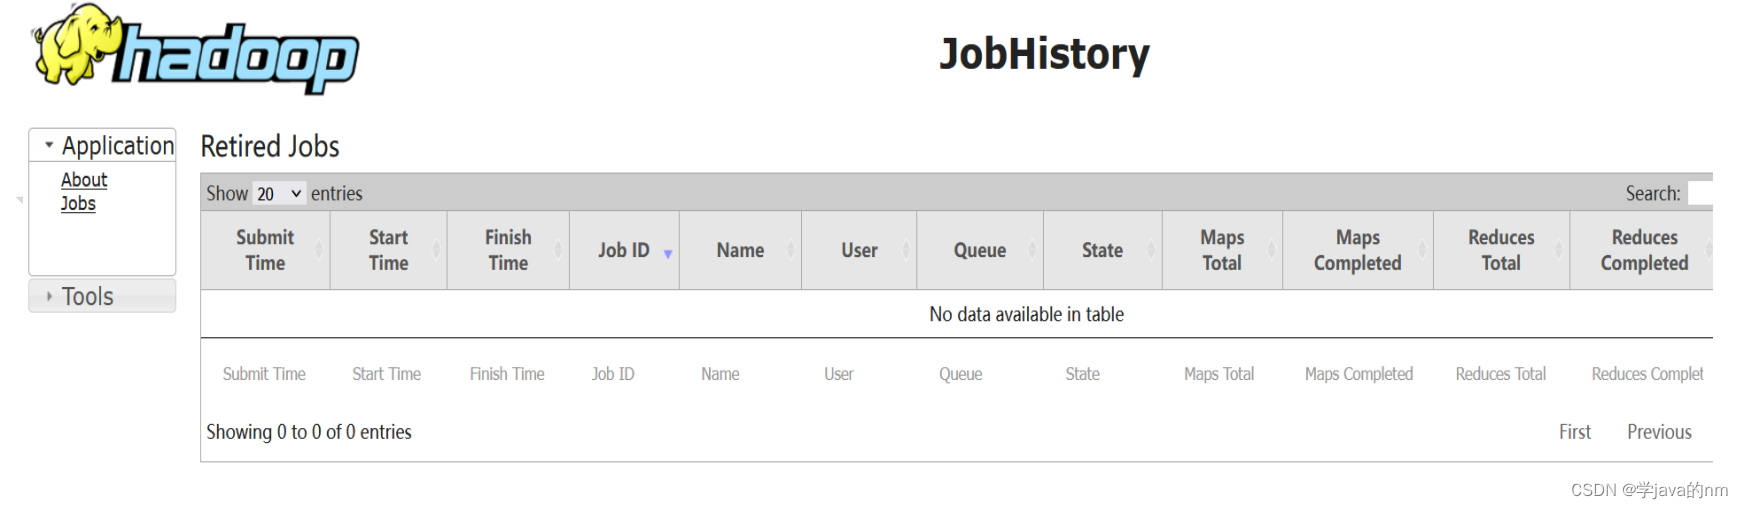Sort table by Start Time column
This screenshot has height=509, width=1743.
pos(388,250)
